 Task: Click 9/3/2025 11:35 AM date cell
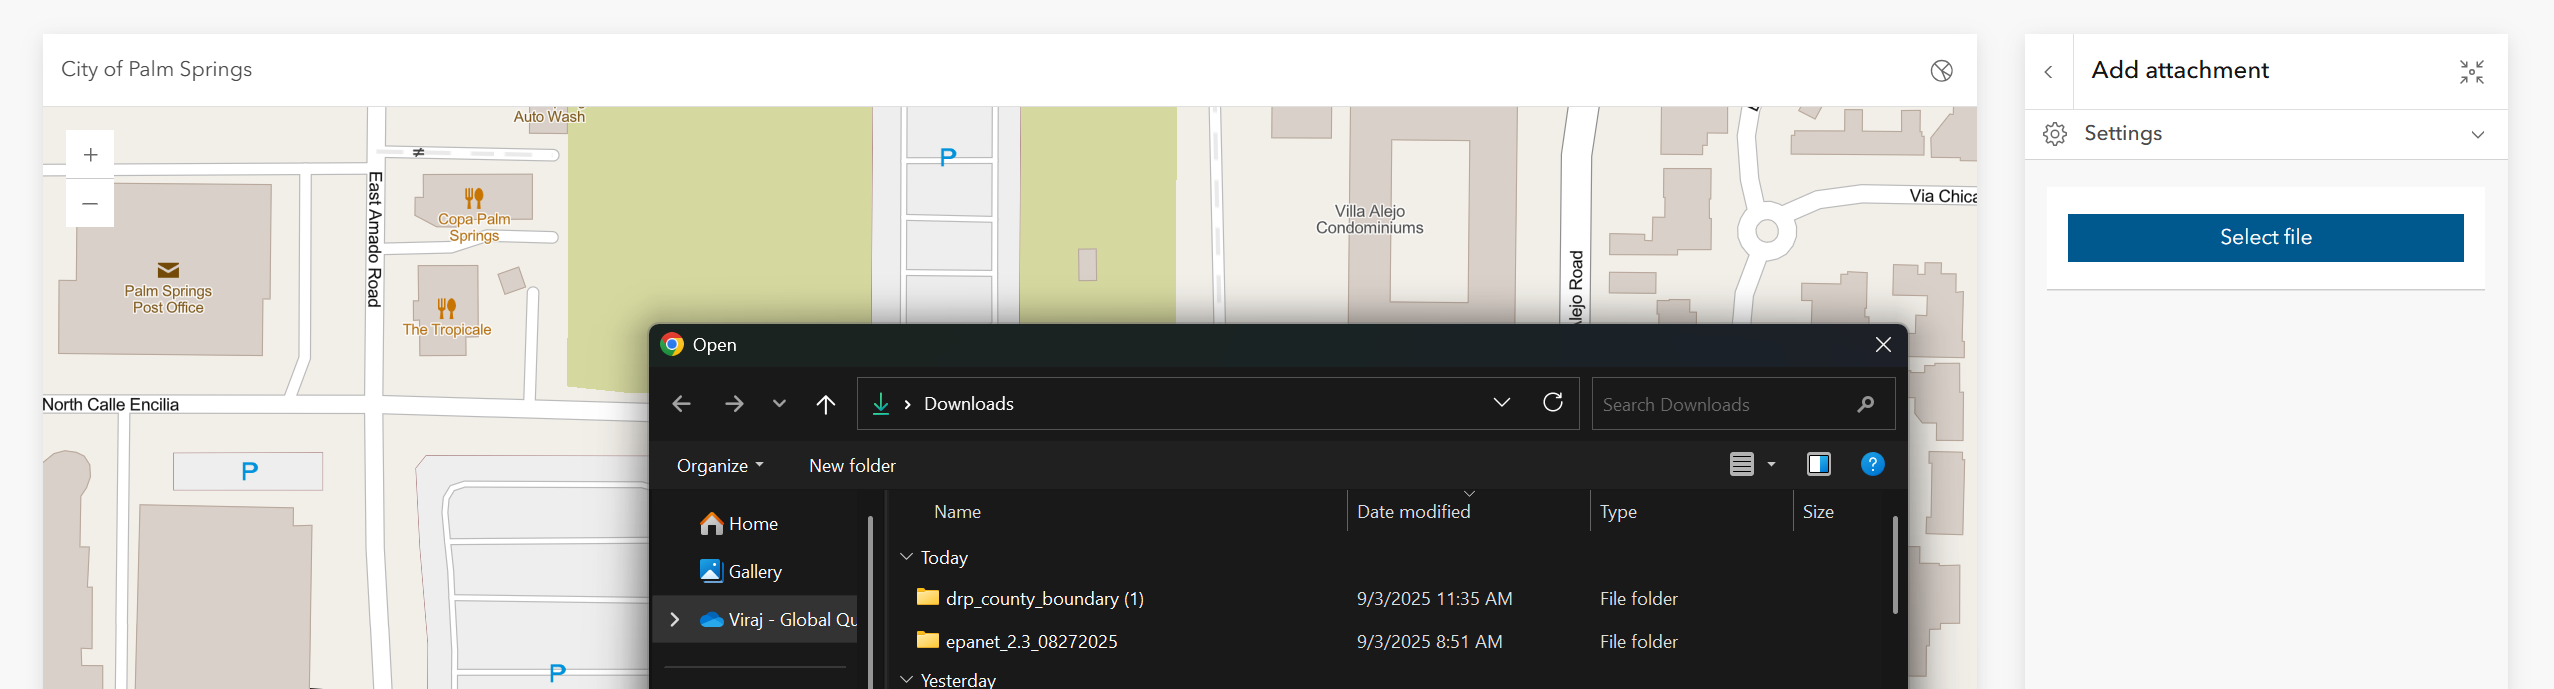(1434, 599)
